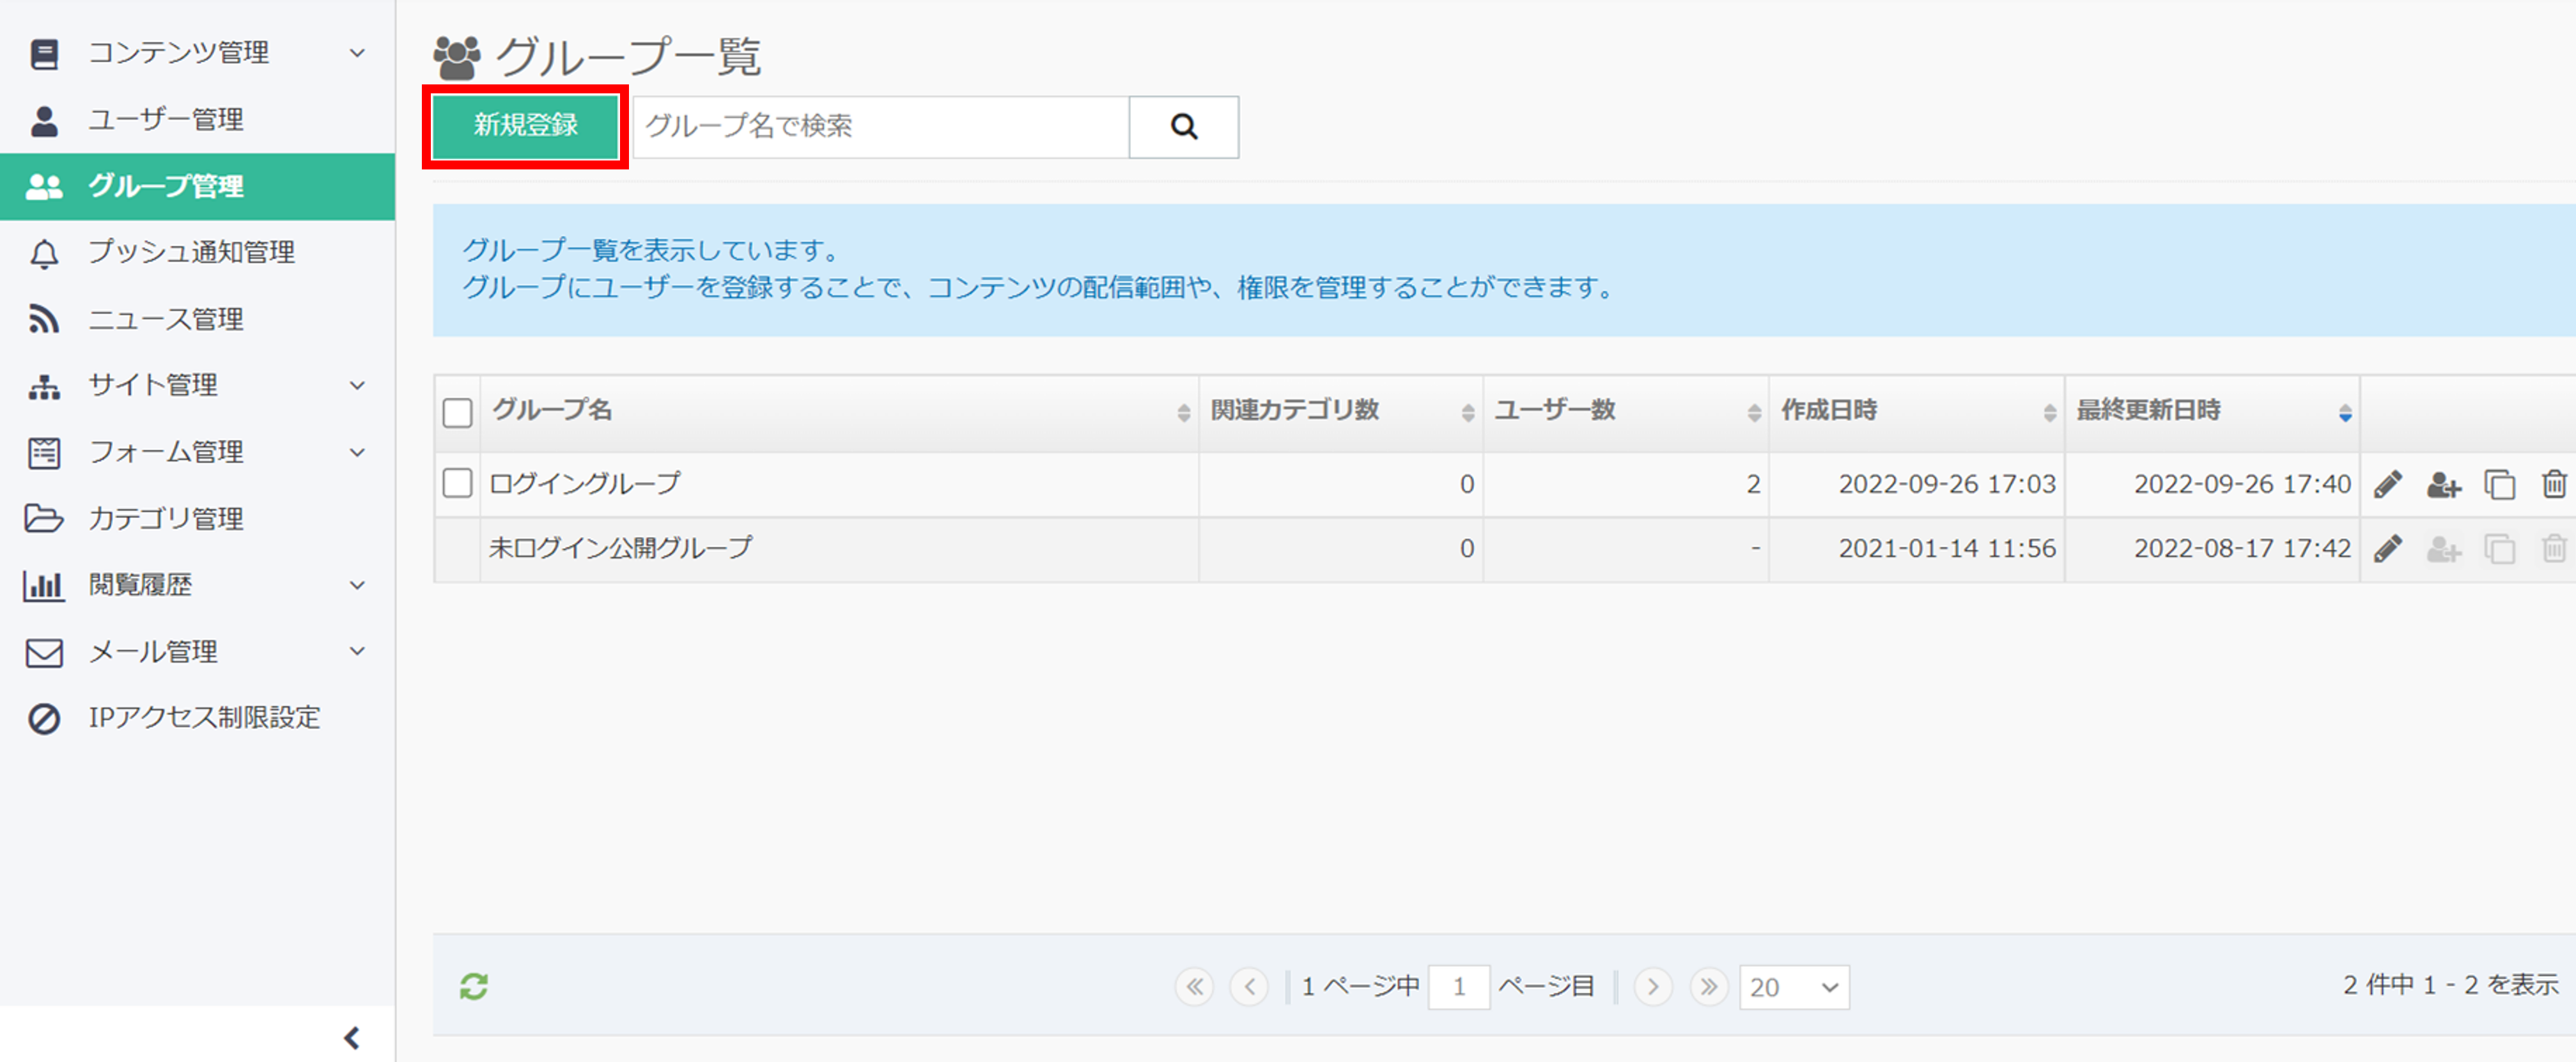Click the RSS icon beside ニュース管理

[44, 319]
